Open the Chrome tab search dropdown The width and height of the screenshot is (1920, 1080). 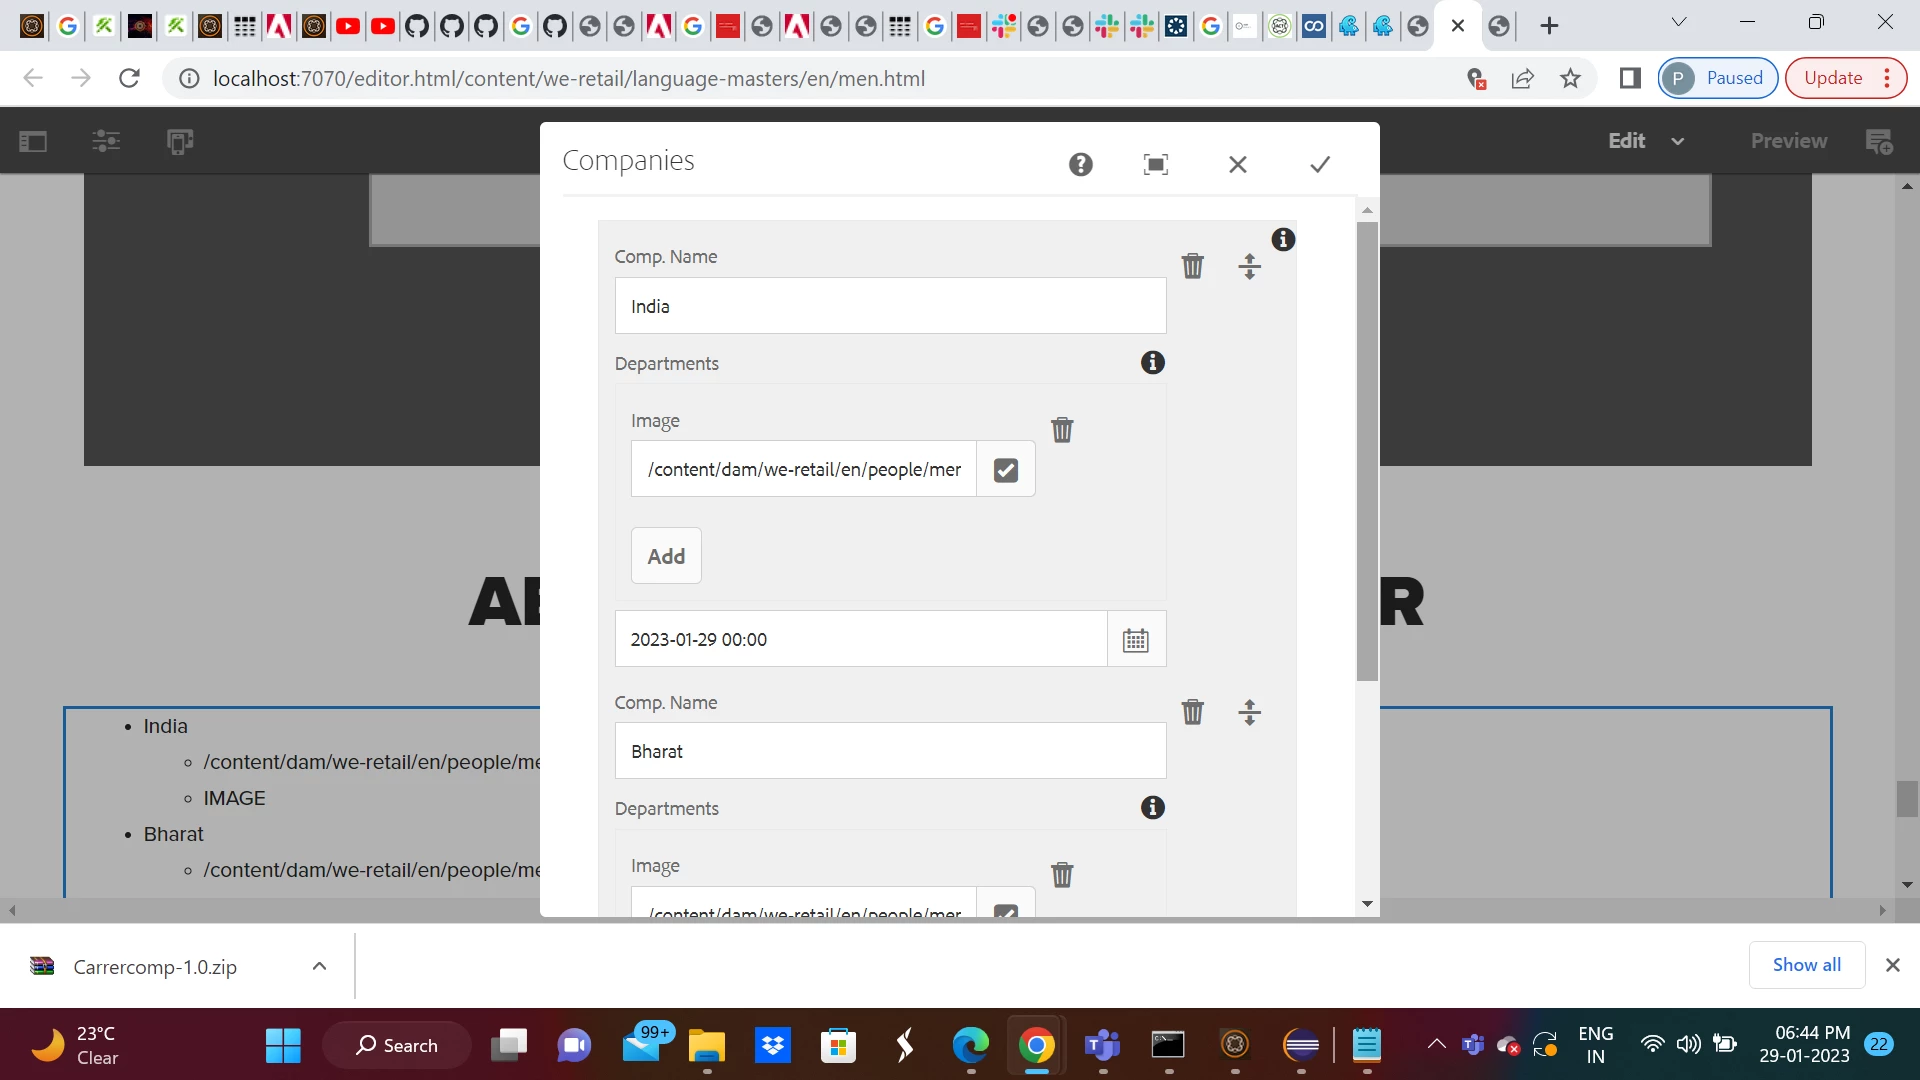click(x=1678, y=22)
